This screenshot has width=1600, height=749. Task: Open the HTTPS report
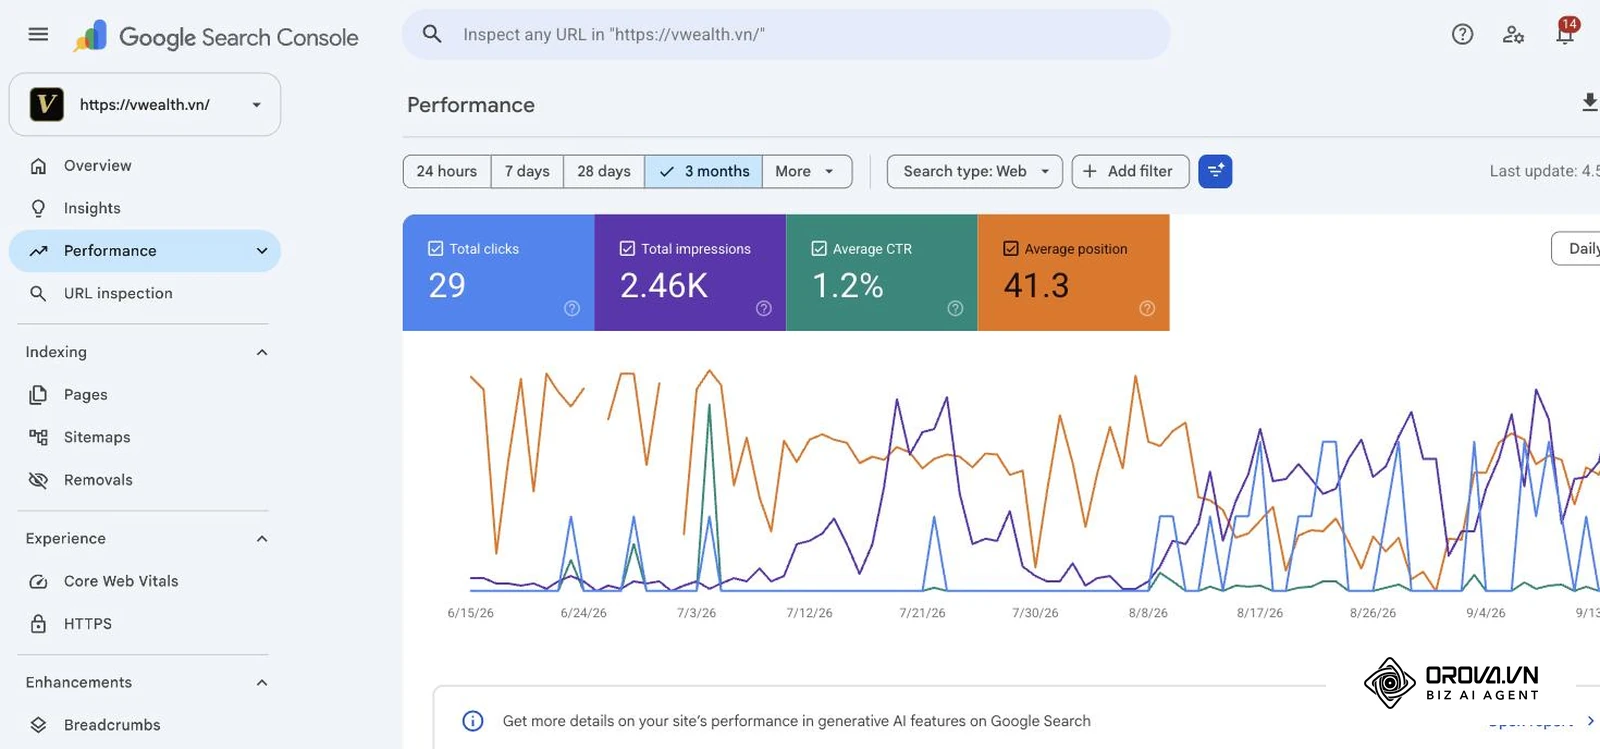point(145,624)
